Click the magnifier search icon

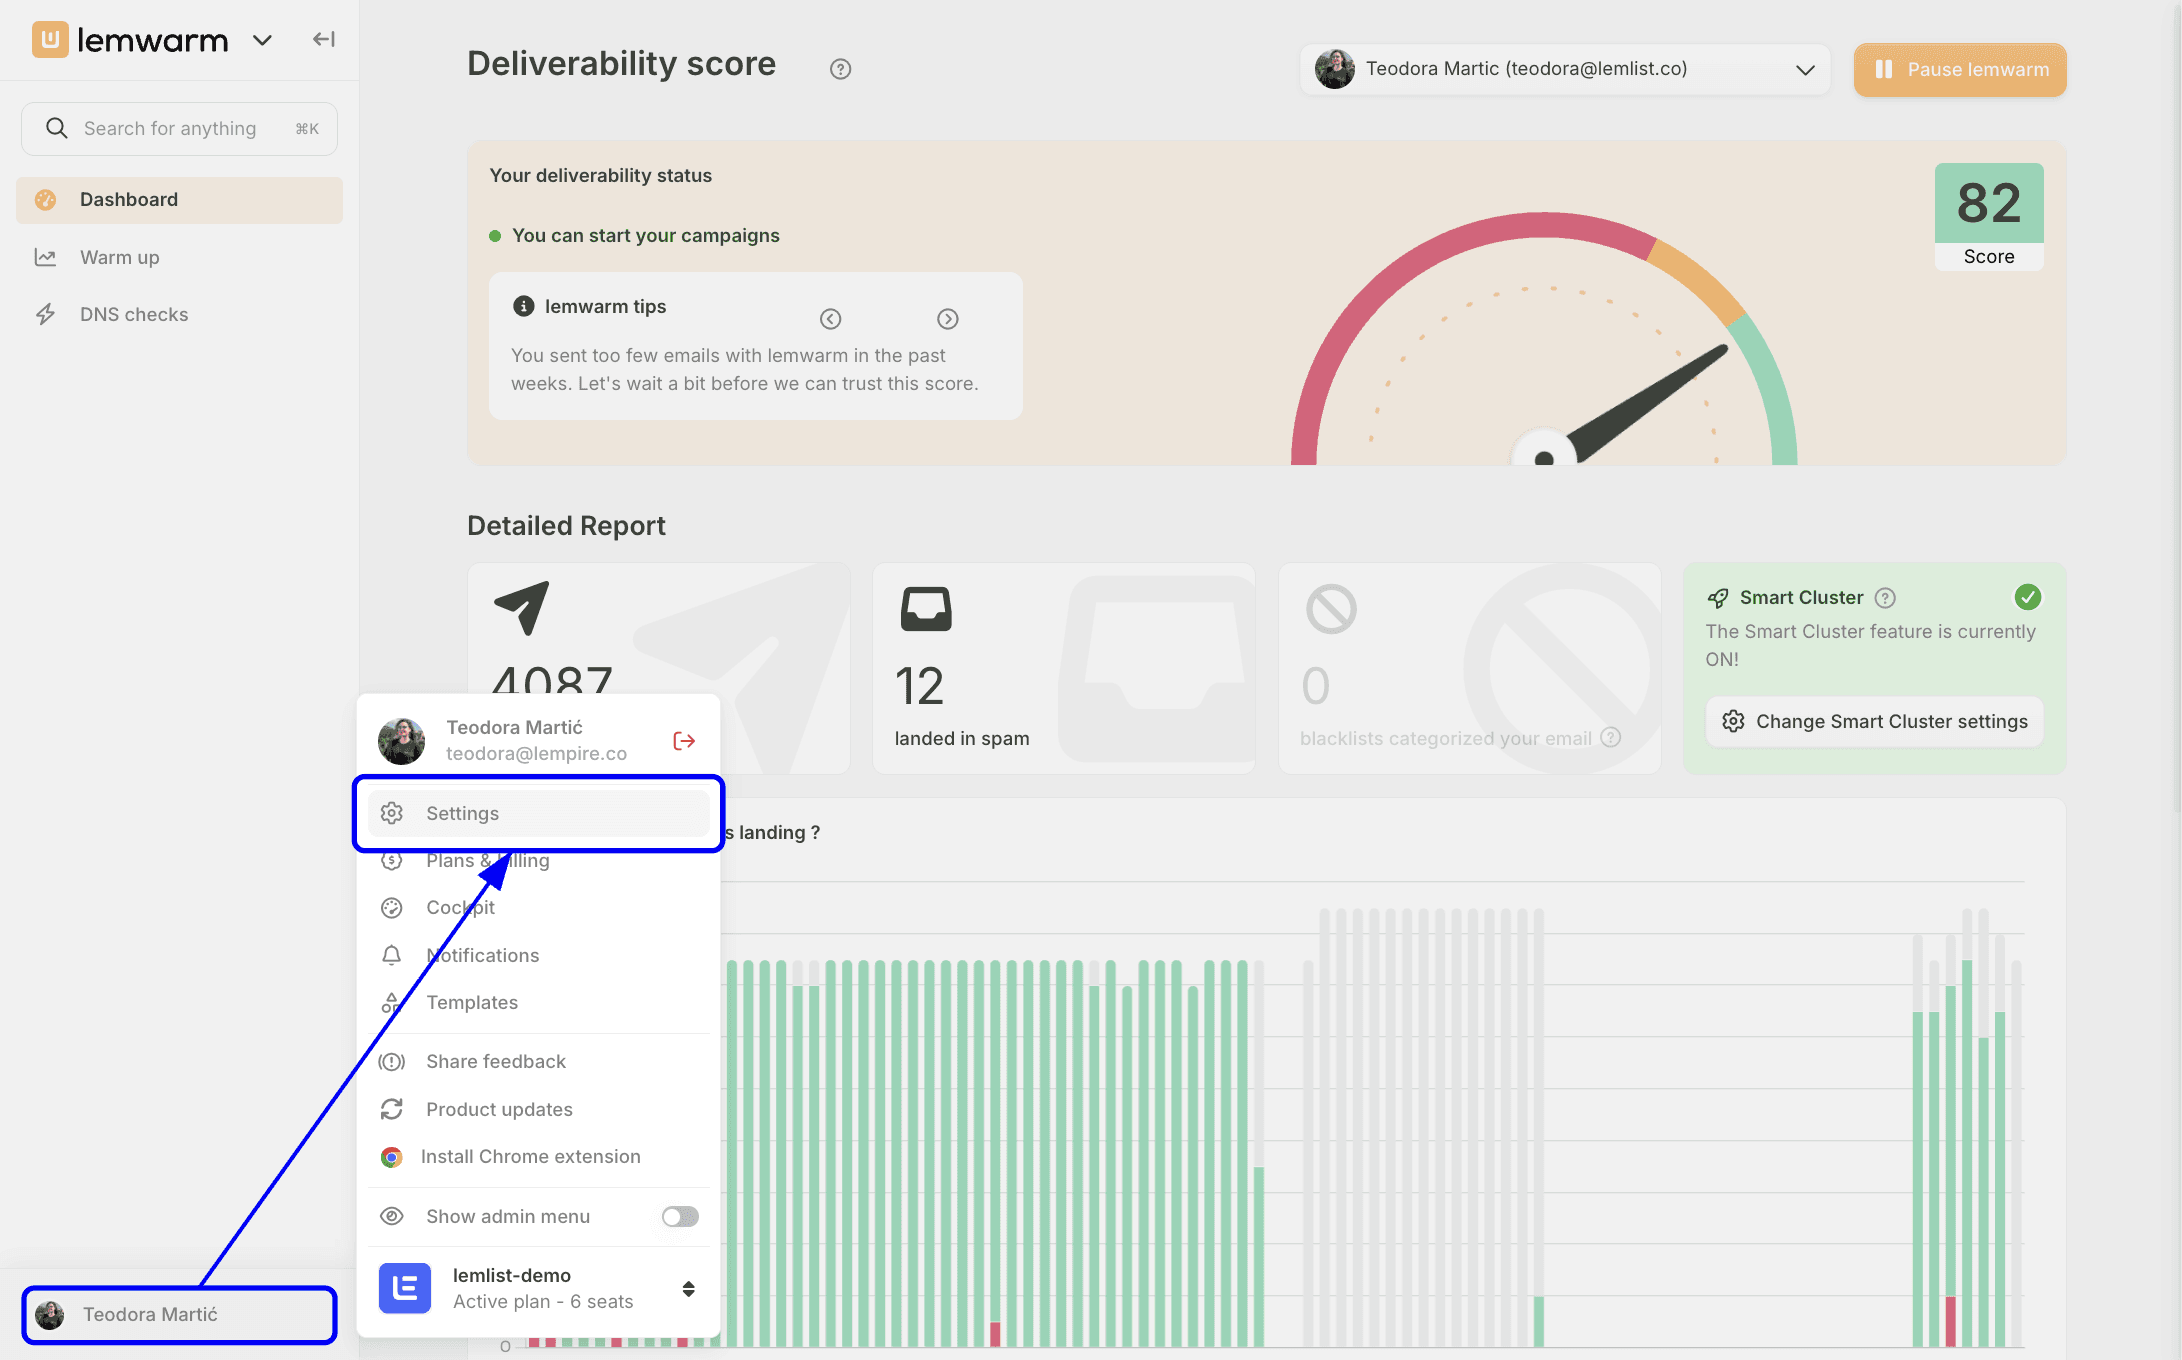pyautogui.click(x=57, y=128)
